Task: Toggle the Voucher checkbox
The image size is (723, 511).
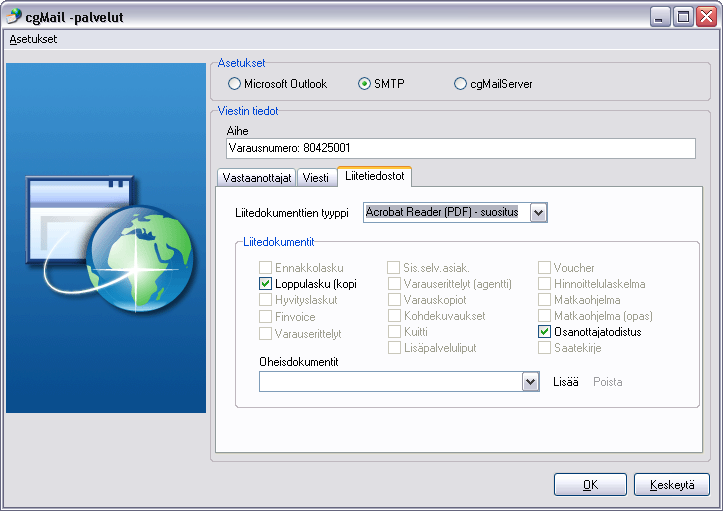Action: (544, 267)
